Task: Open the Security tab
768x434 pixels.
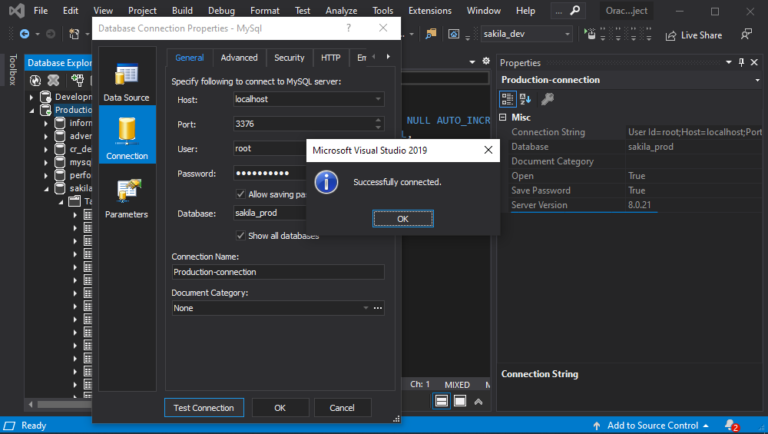Action: click(x=289, y=58)
